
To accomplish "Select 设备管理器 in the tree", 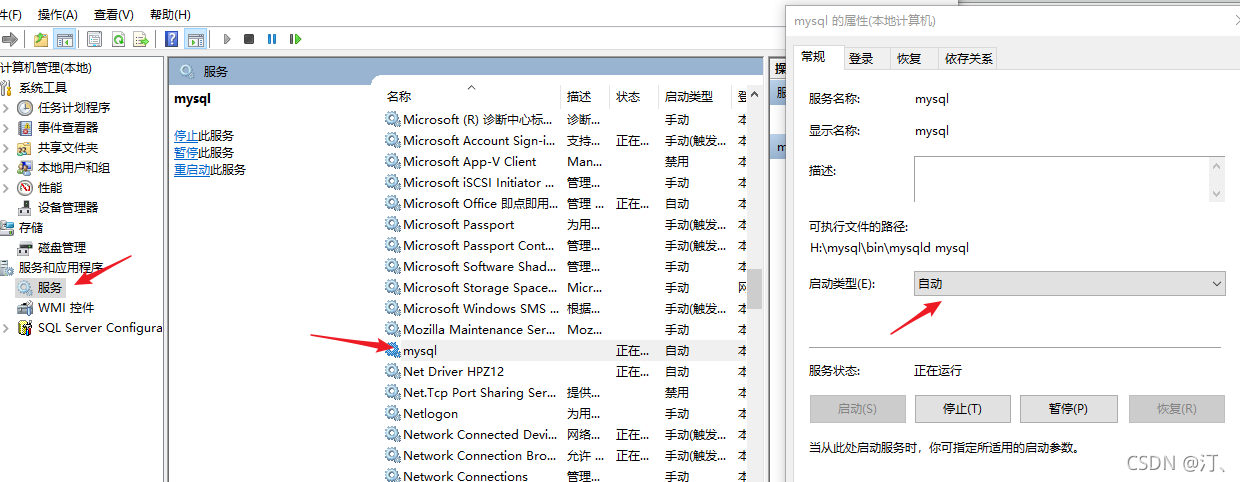I will click(68, 207).
